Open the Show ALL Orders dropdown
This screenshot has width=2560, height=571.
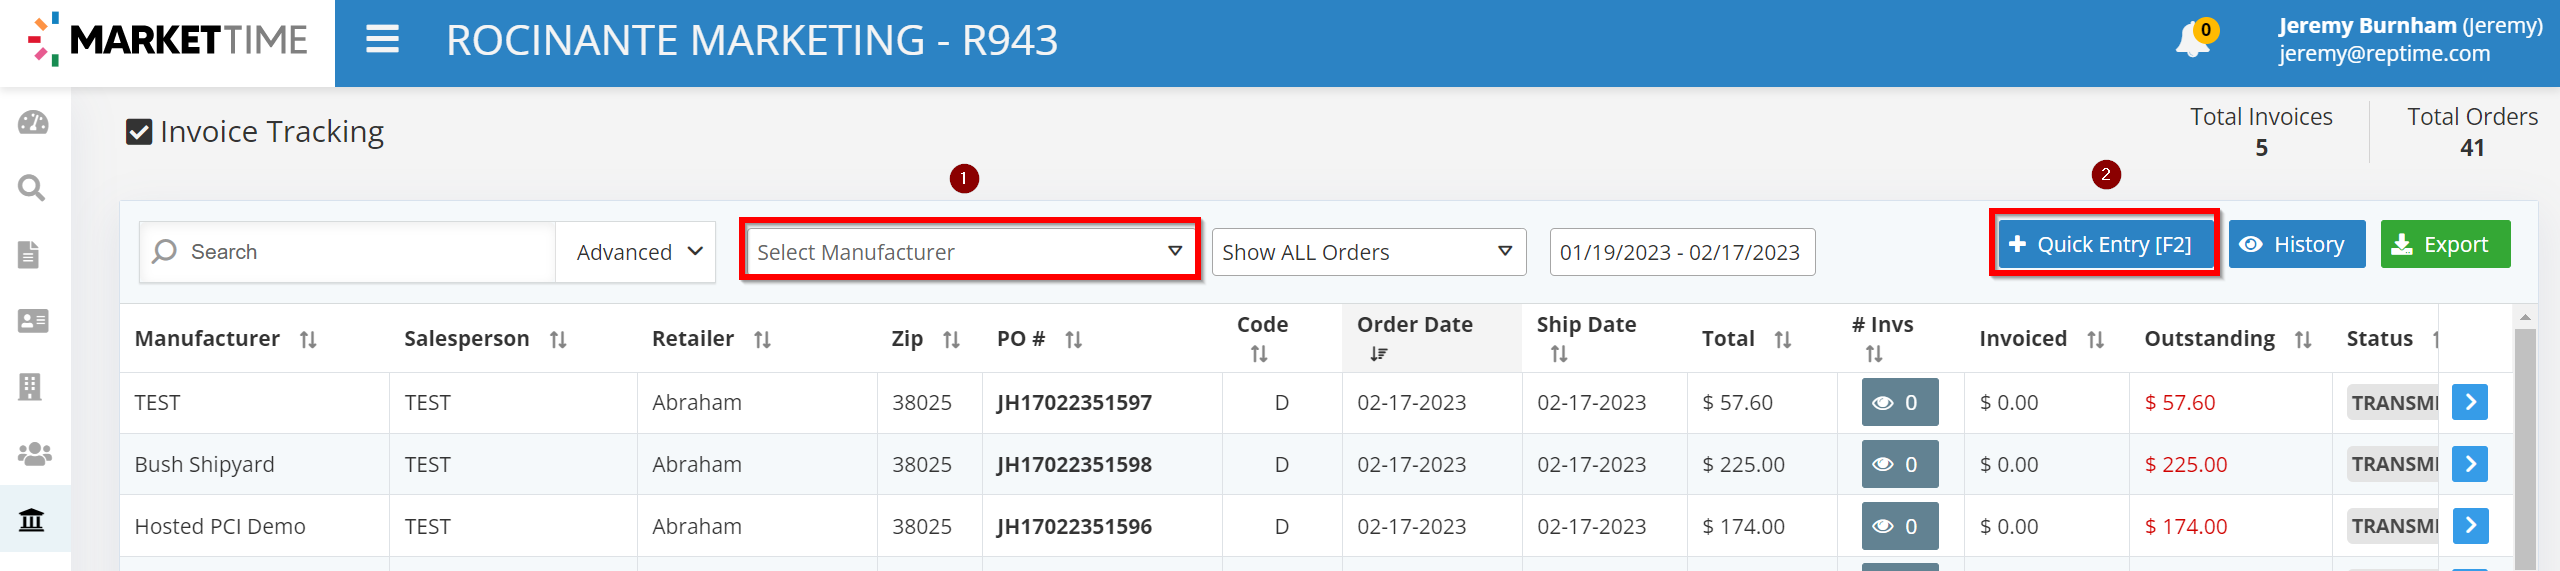pos(1369,252)
